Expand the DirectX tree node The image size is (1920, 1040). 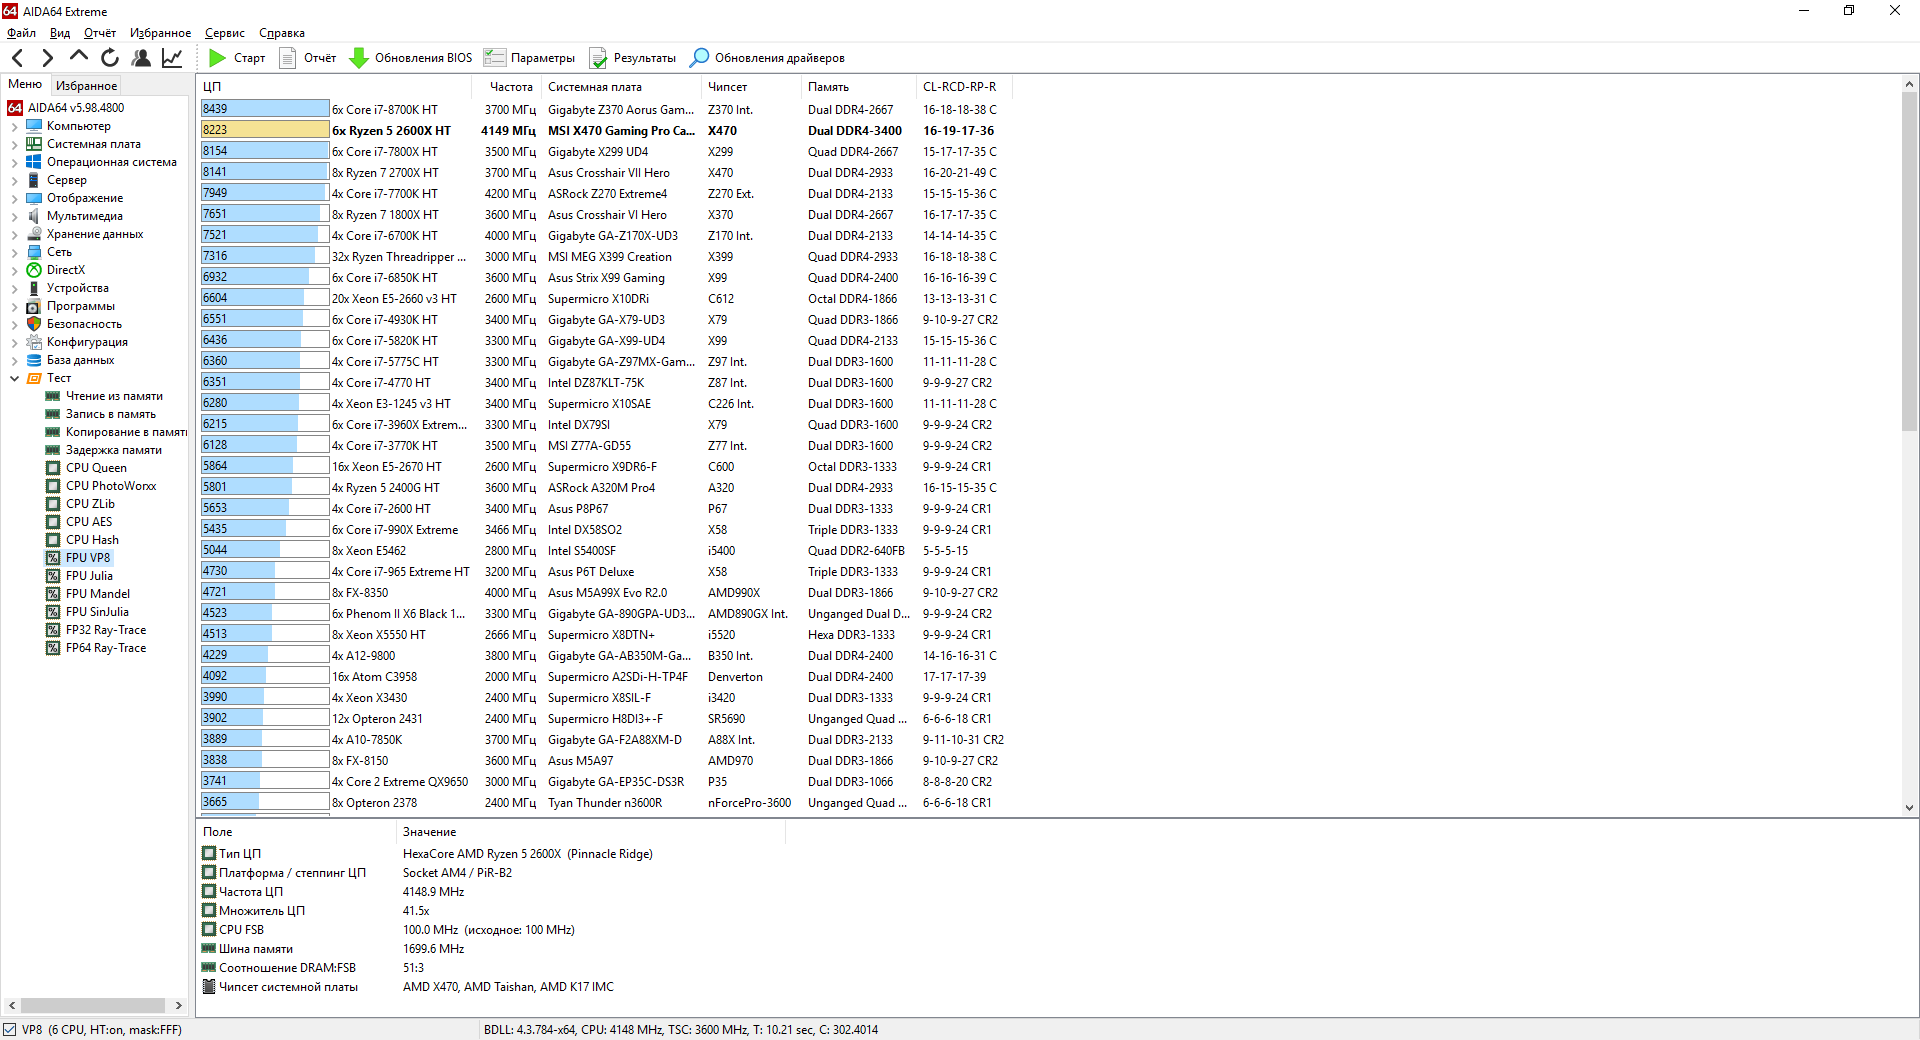[x=14, y=270]
